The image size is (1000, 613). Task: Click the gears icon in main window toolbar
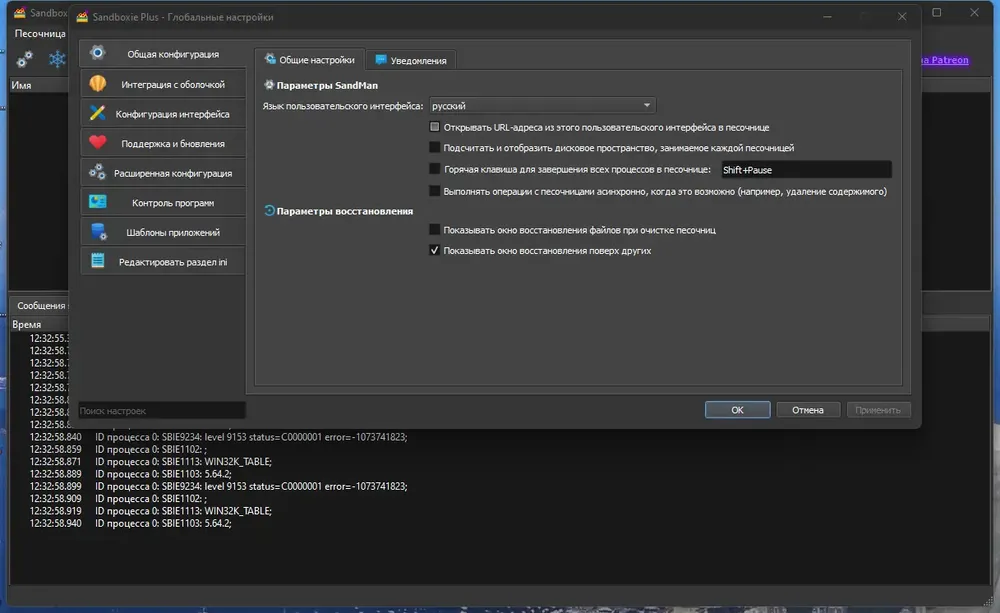(25, 59)
